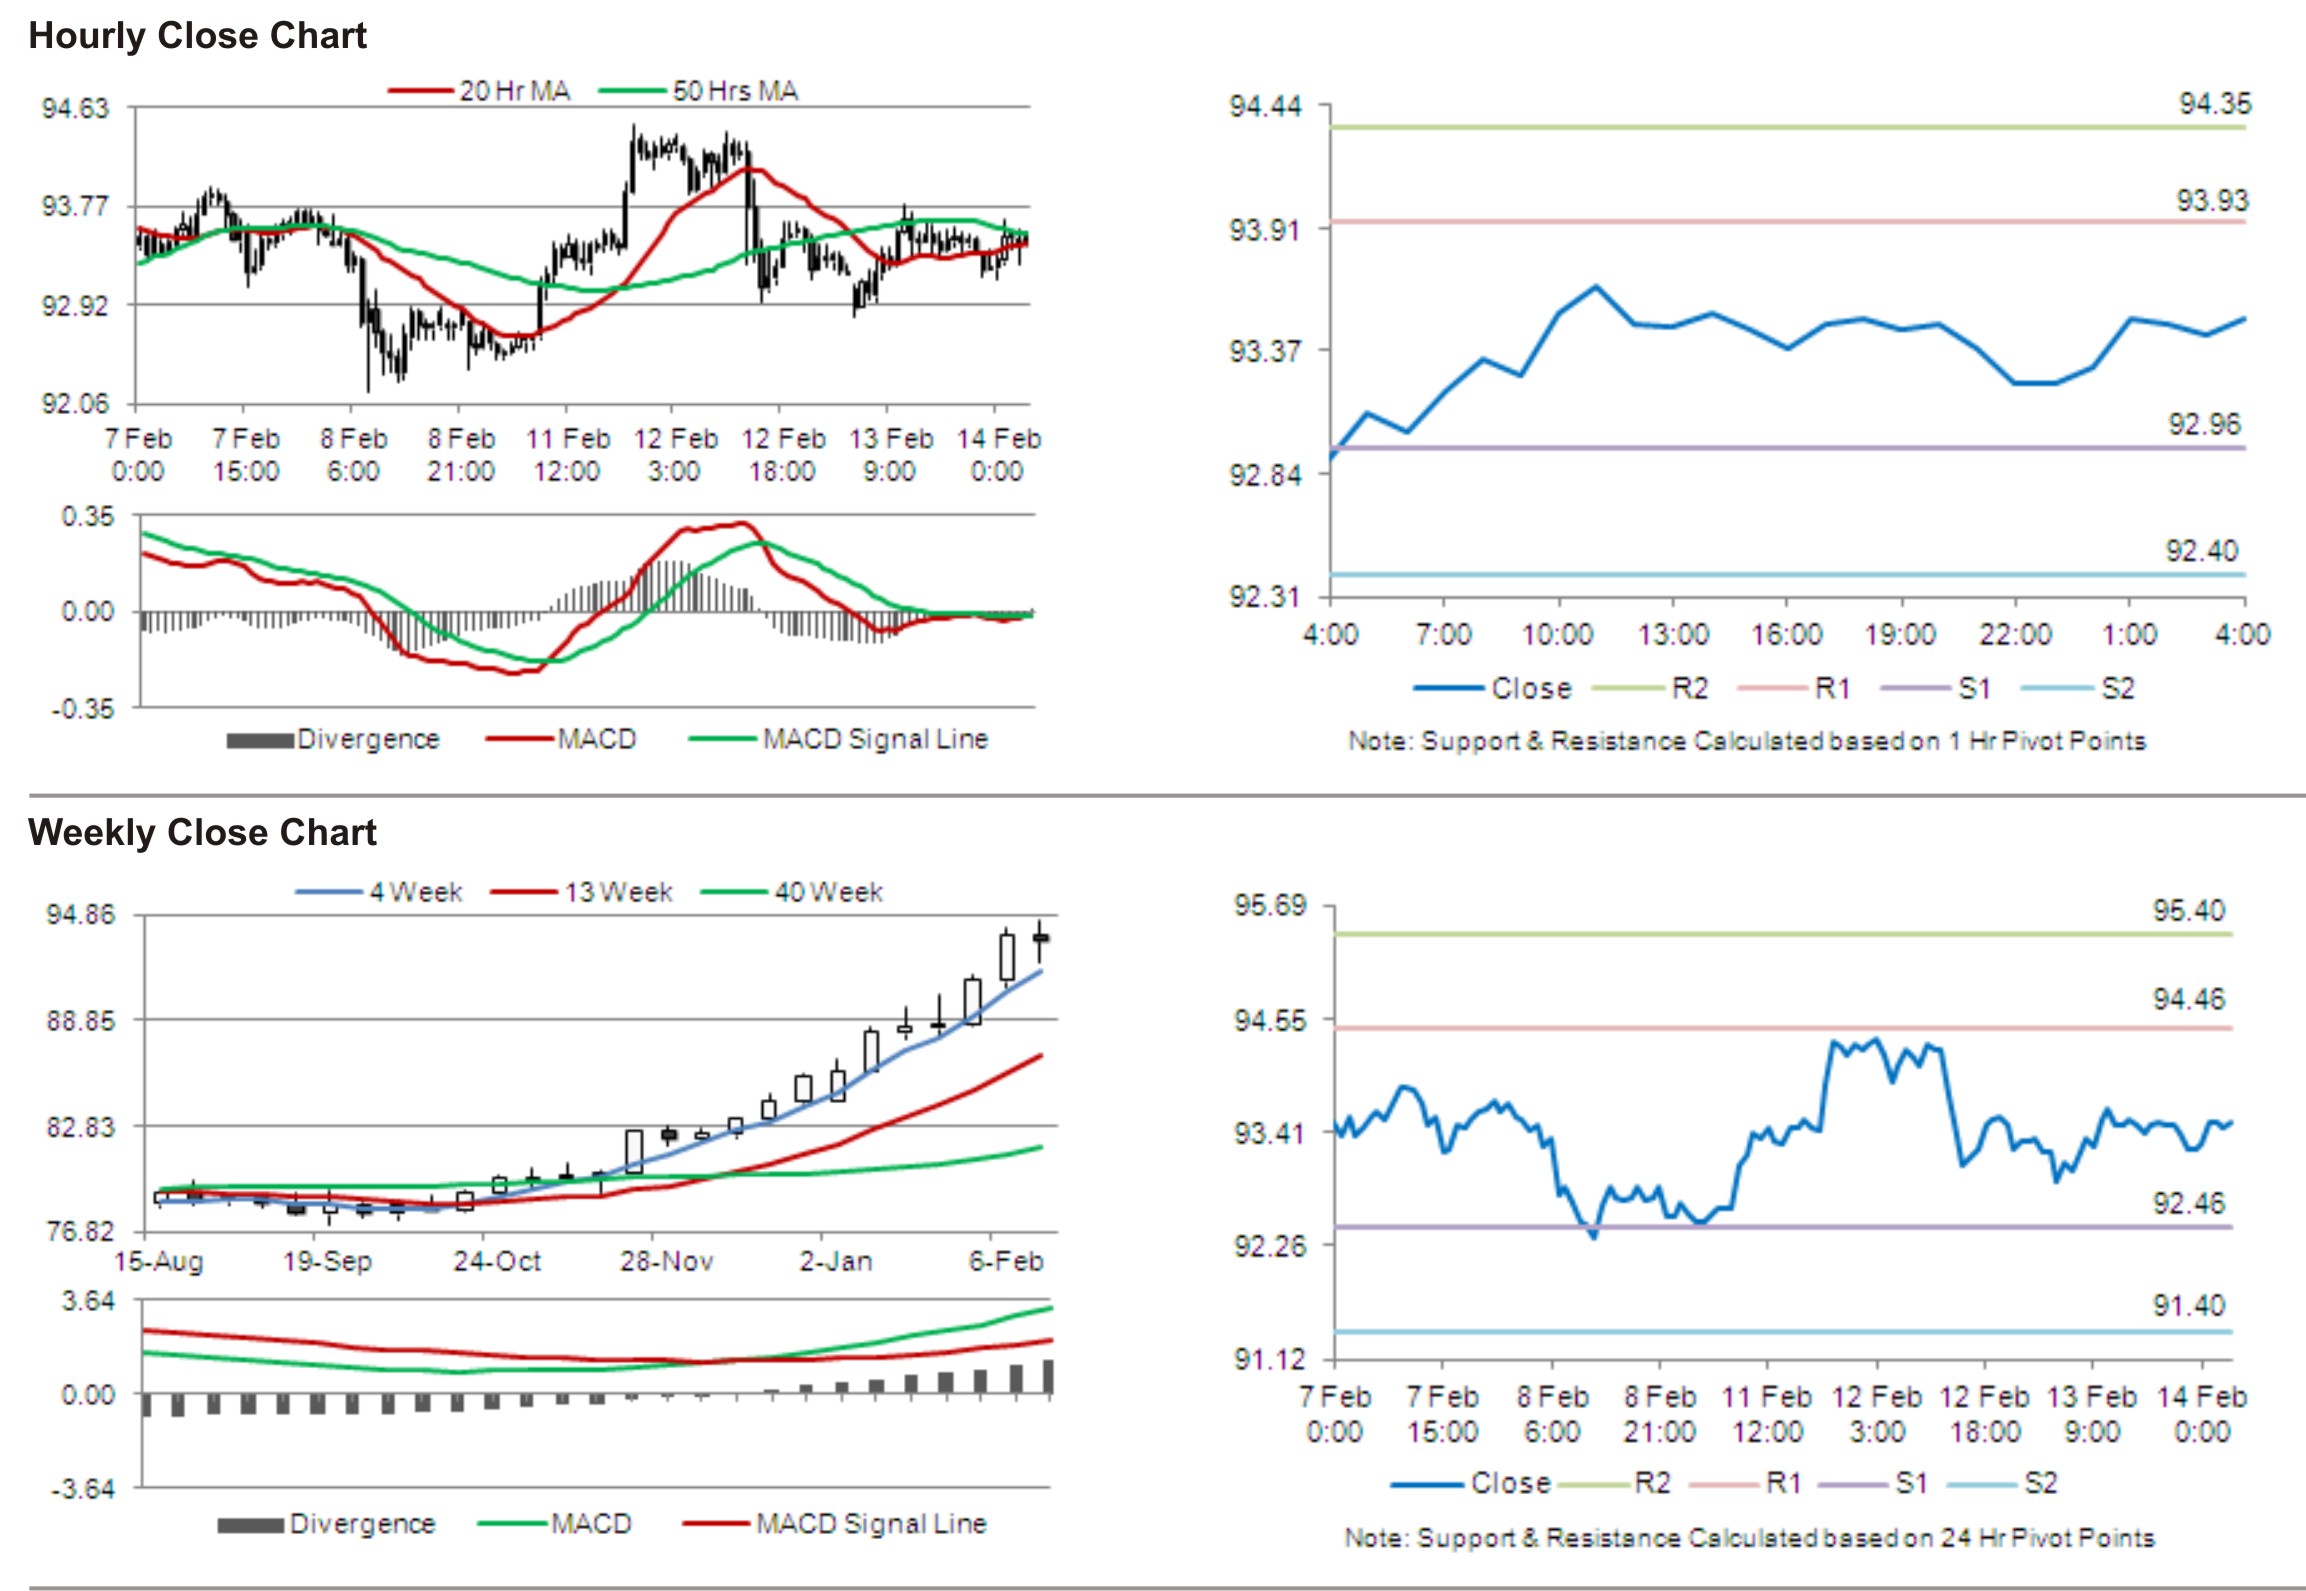Click the 76.82 weekly y-axis label
The image size is (2306, 1591).
tap(80, 1231)
